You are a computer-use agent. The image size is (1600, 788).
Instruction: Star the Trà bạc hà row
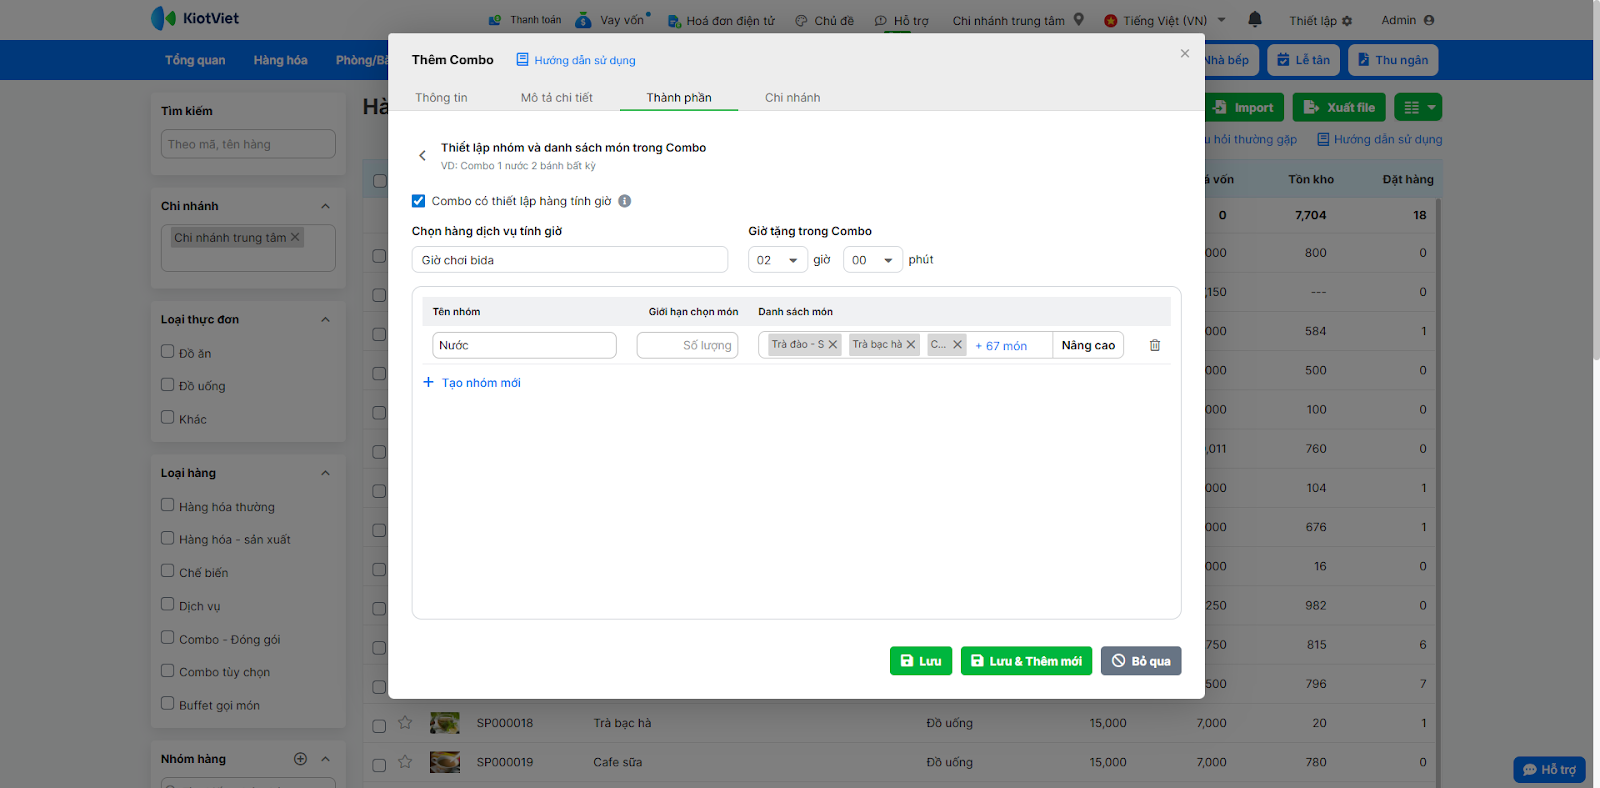point(405,722)
